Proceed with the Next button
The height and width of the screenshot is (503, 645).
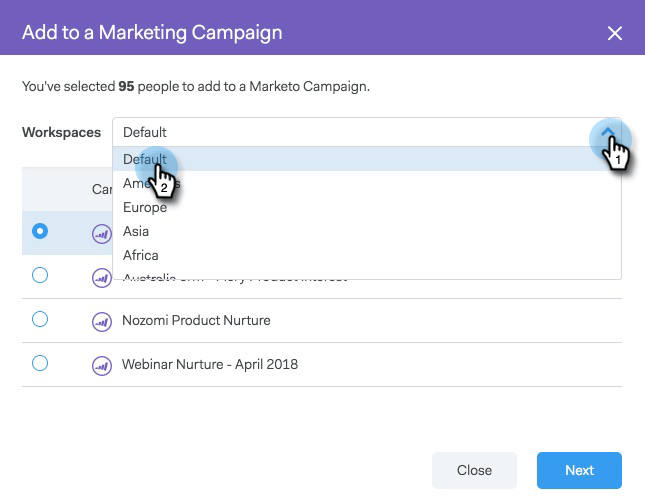click(x=579, y=470)
